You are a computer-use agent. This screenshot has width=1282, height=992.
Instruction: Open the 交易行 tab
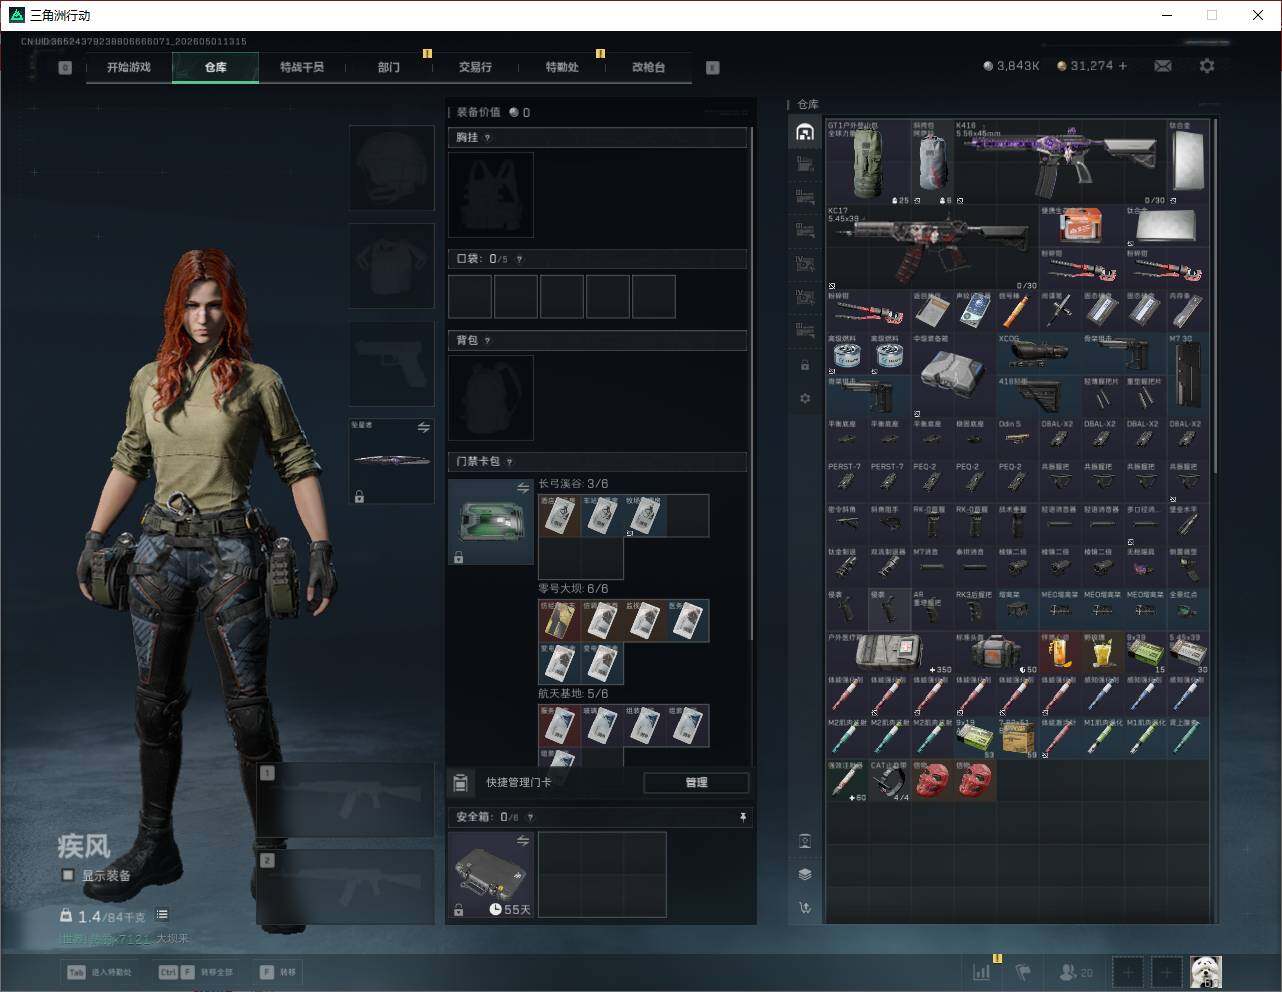pyautogui.click(x=475, y=67)
